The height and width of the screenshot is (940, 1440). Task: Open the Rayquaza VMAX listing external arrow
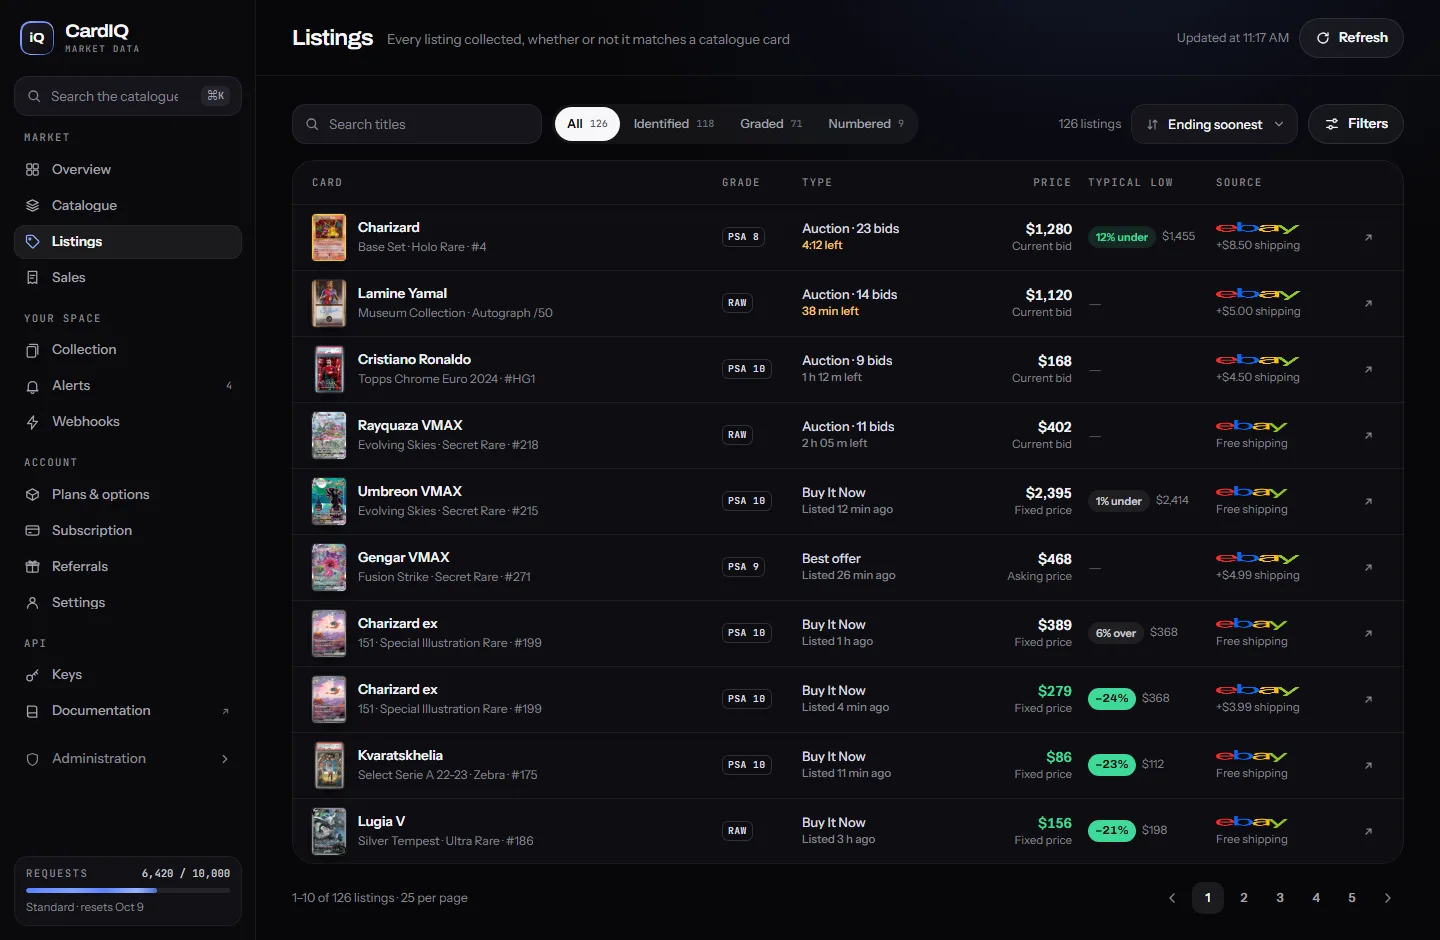(x=1368, y=435)
